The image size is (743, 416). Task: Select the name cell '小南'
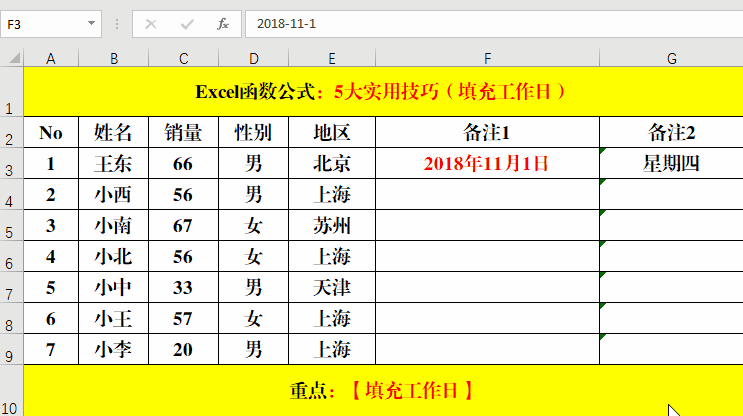(114, 225)
